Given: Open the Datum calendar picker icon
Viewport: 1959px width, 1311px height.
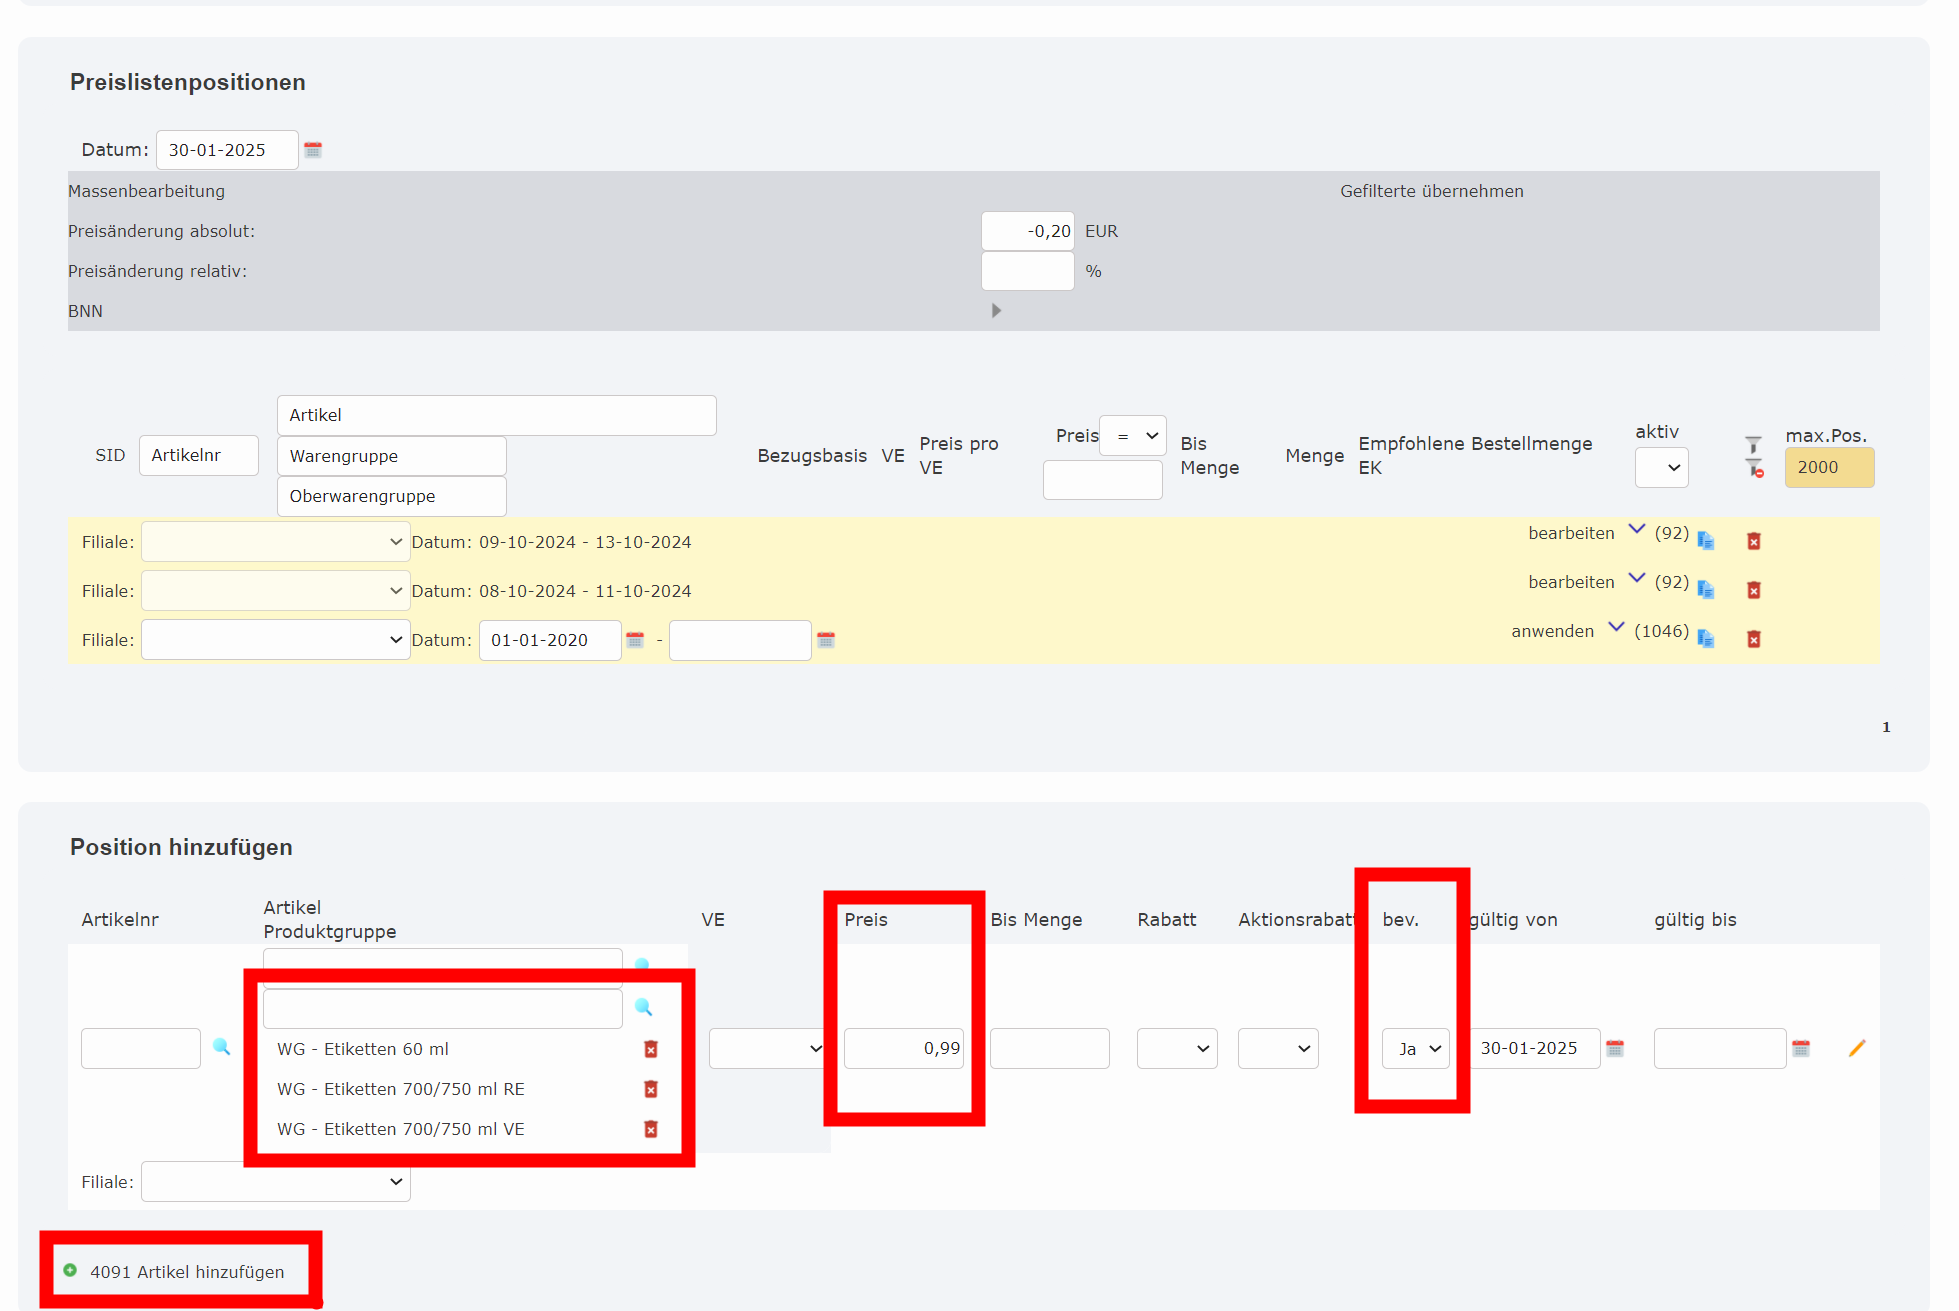Looking at the screenshot, I should coord(313,150).
